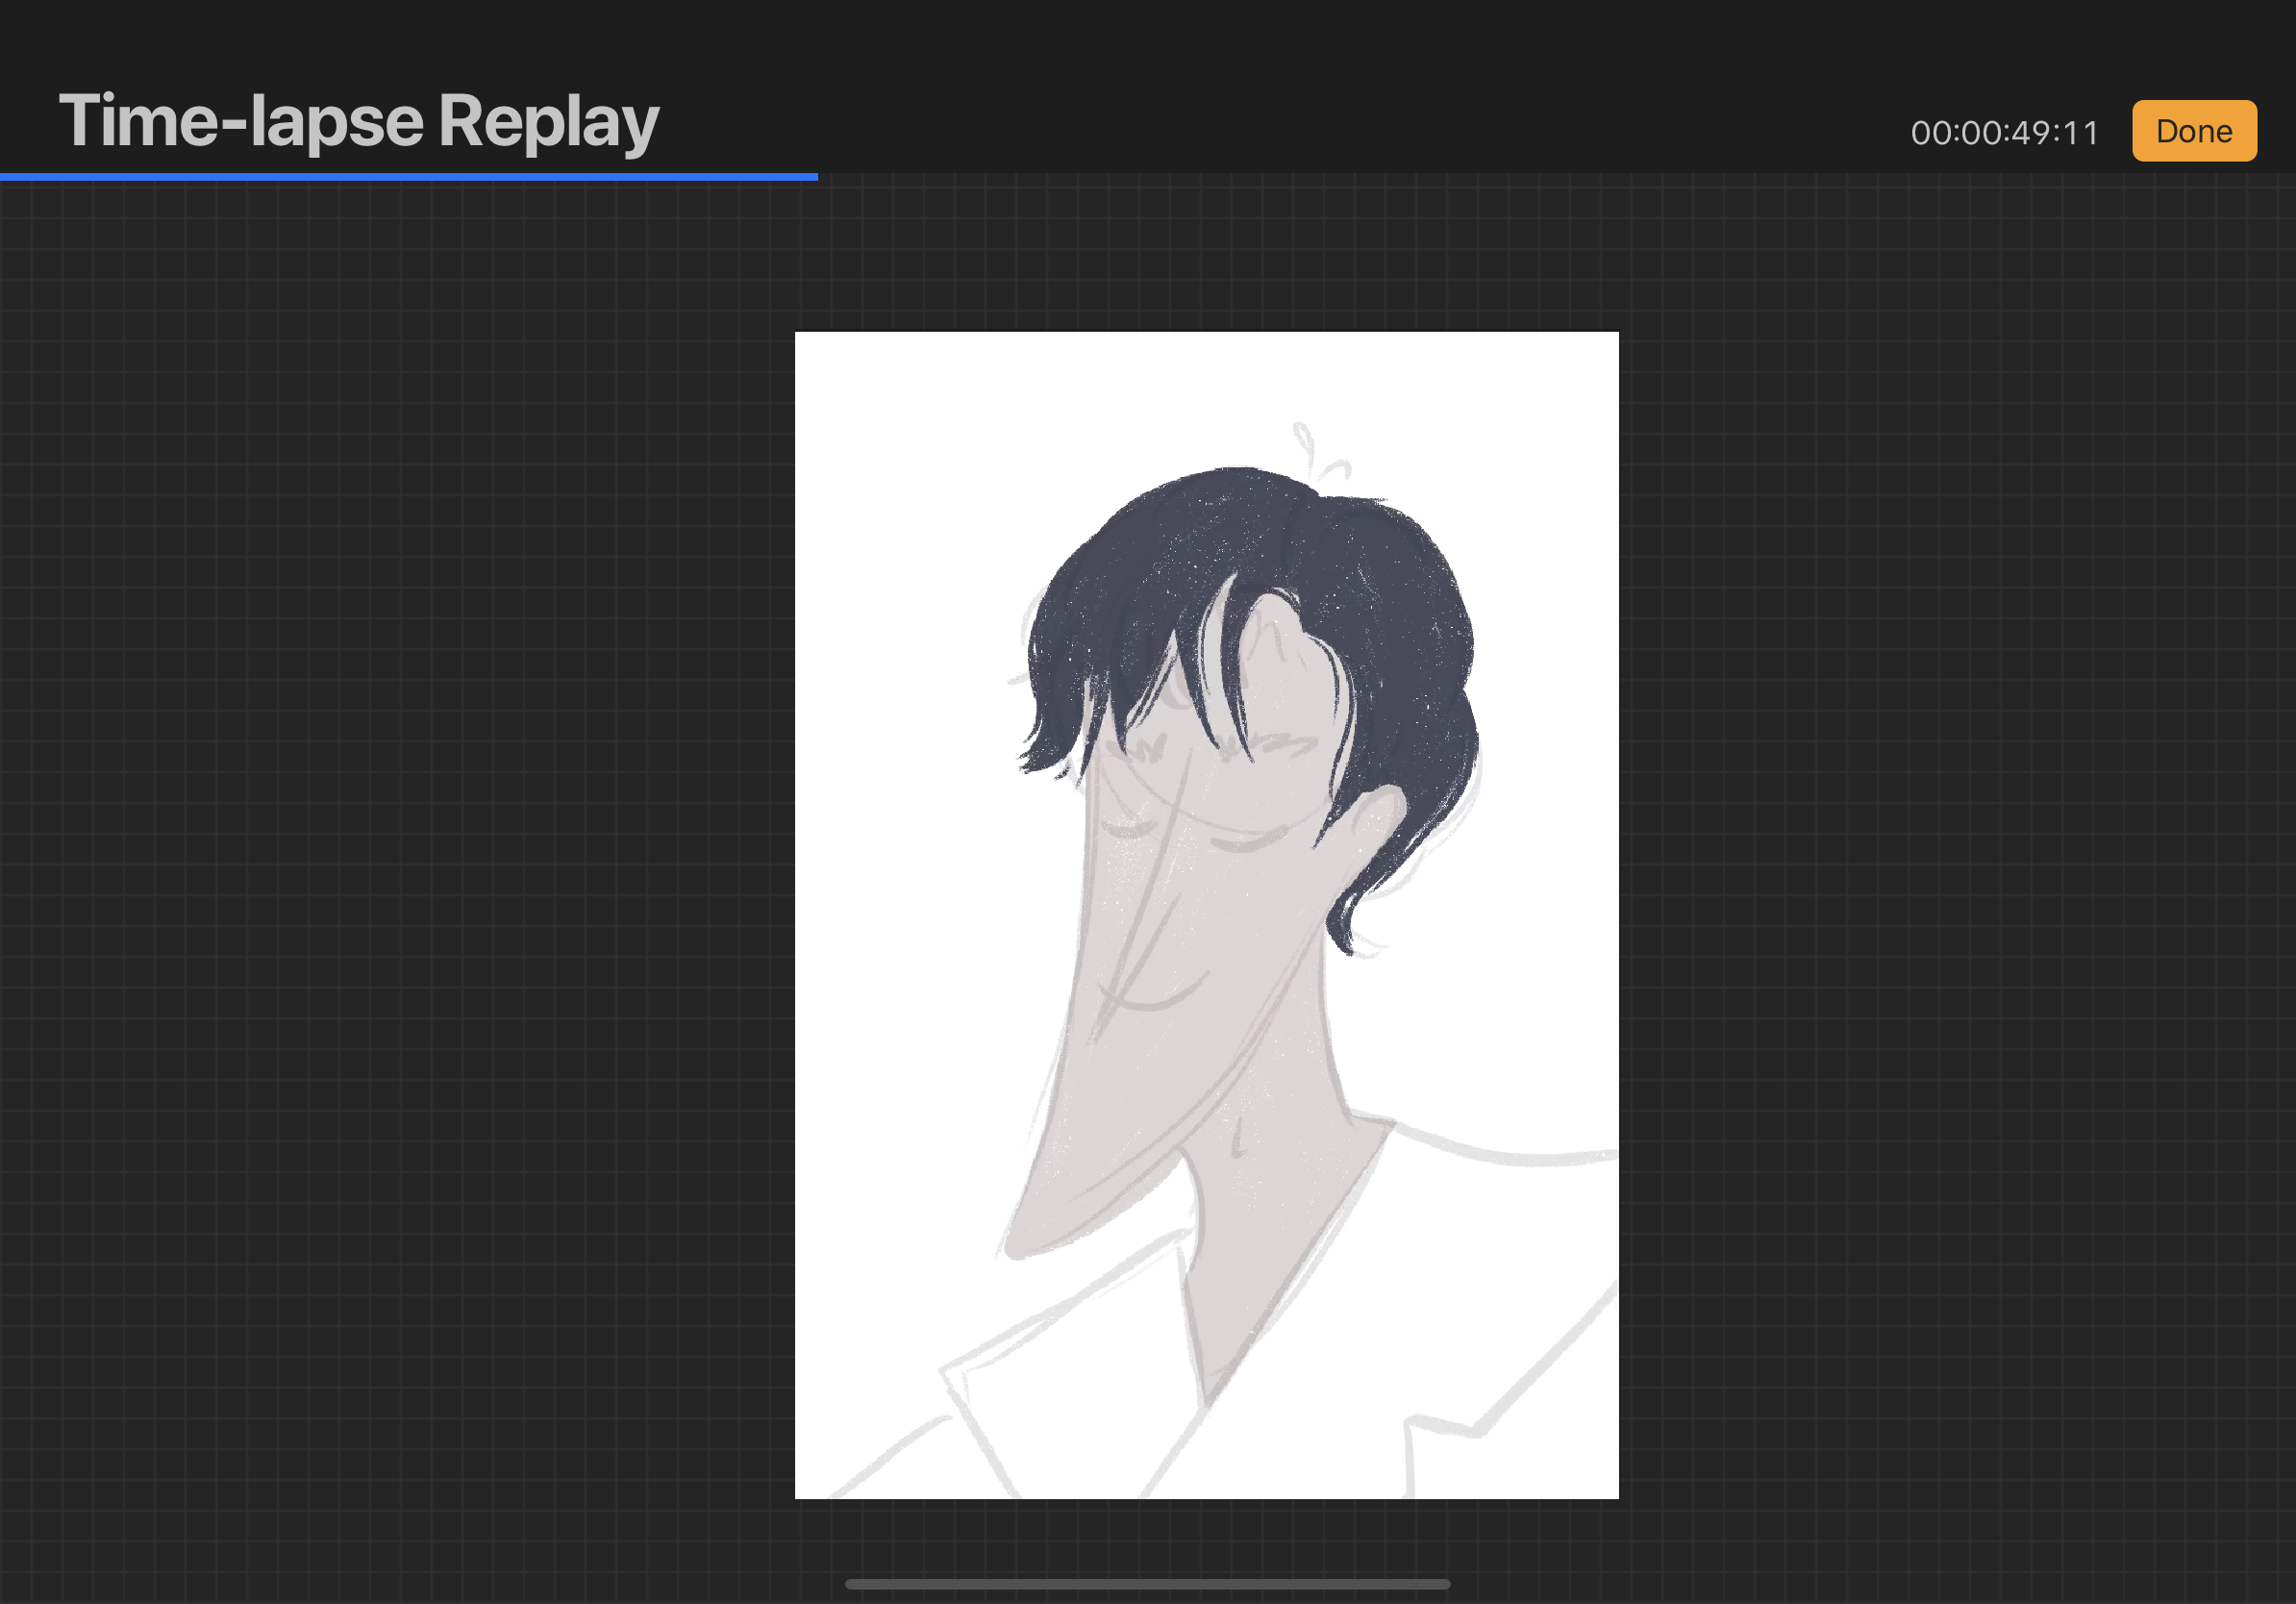This screenshot has height=1604, width=2296.
Task: Click the blue time-lapse progress bar
Action: [x=409, y=177]
